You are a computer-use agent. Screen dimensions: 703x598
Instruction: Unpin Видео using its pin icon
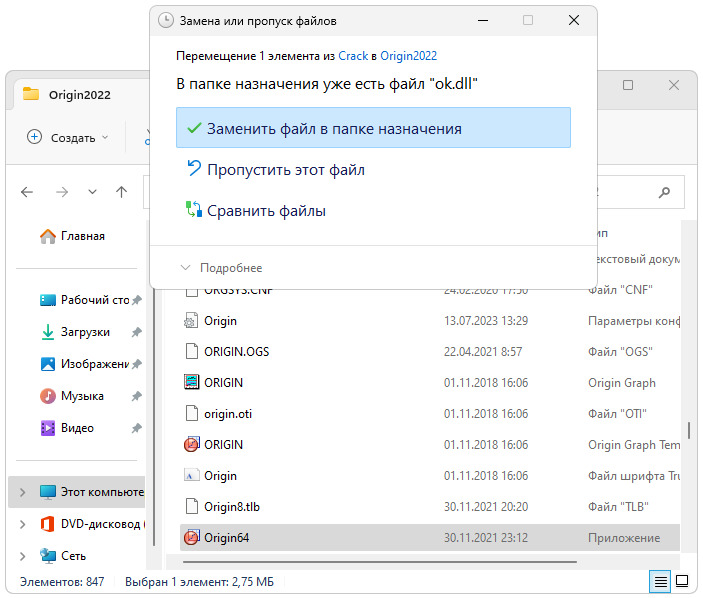(137, 429)
